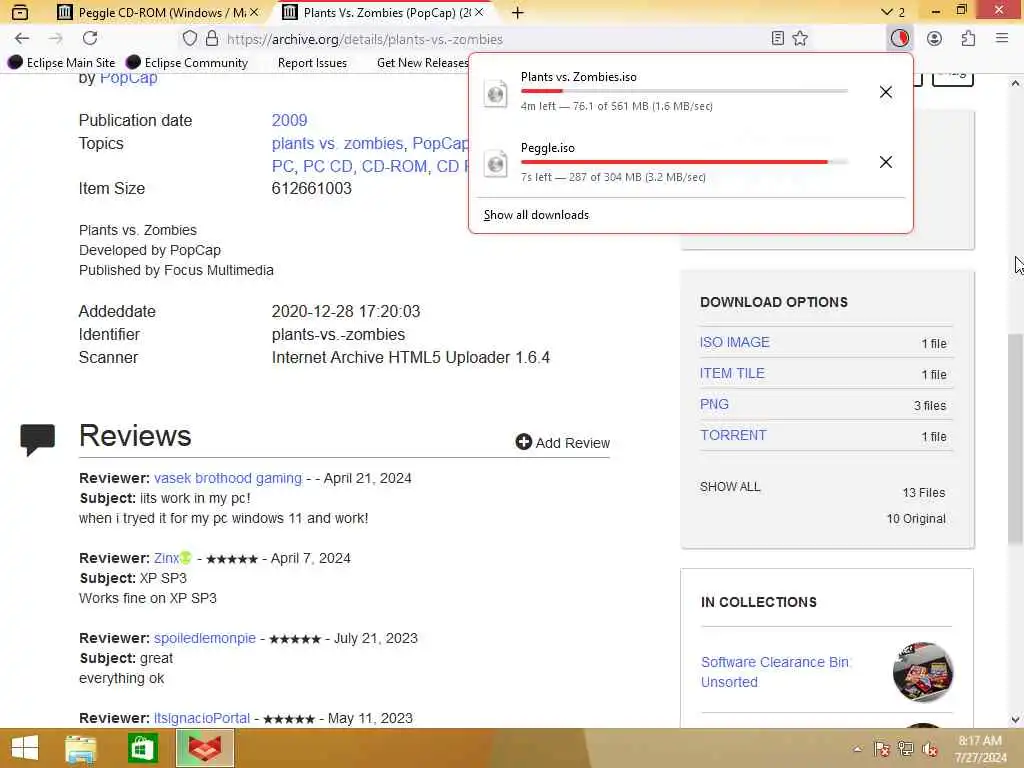Open reviewer spoiledlemonpie profile
Image resolution: width=1024 pixels, height=768 pixels.
[x=204, y=638]
